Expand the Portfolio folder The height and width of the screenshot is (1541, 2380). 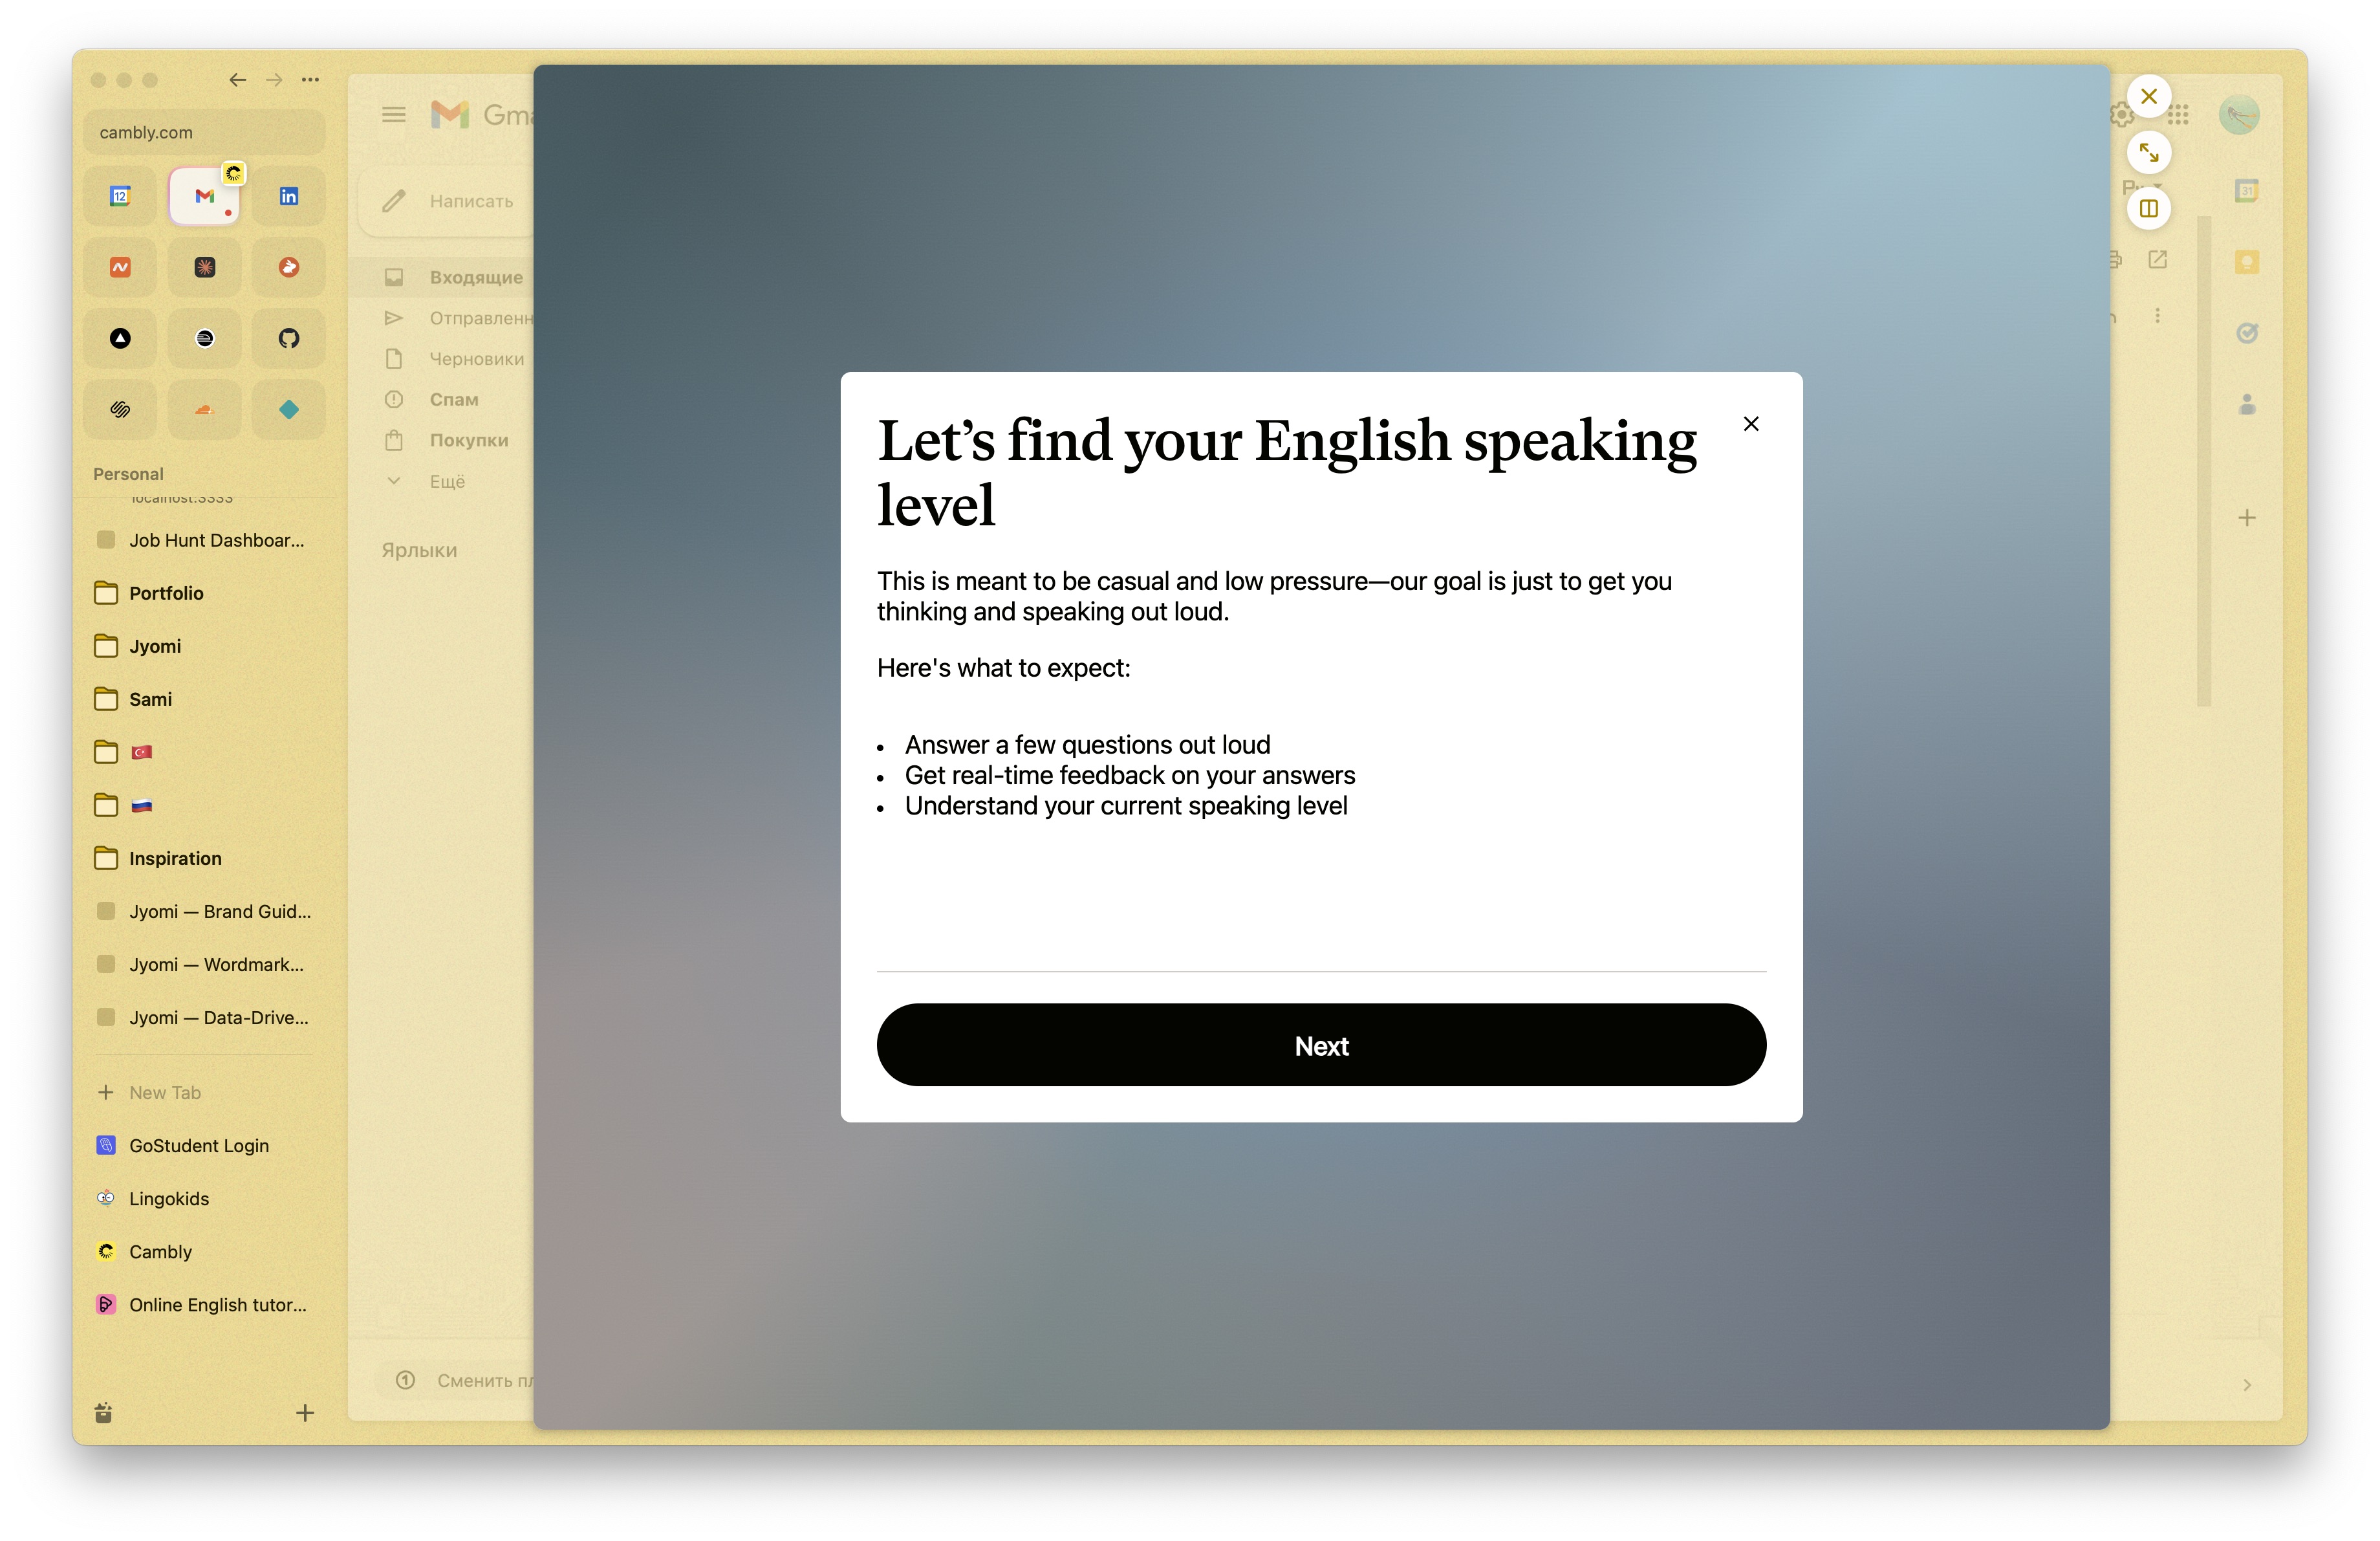(x=166, y=593)
